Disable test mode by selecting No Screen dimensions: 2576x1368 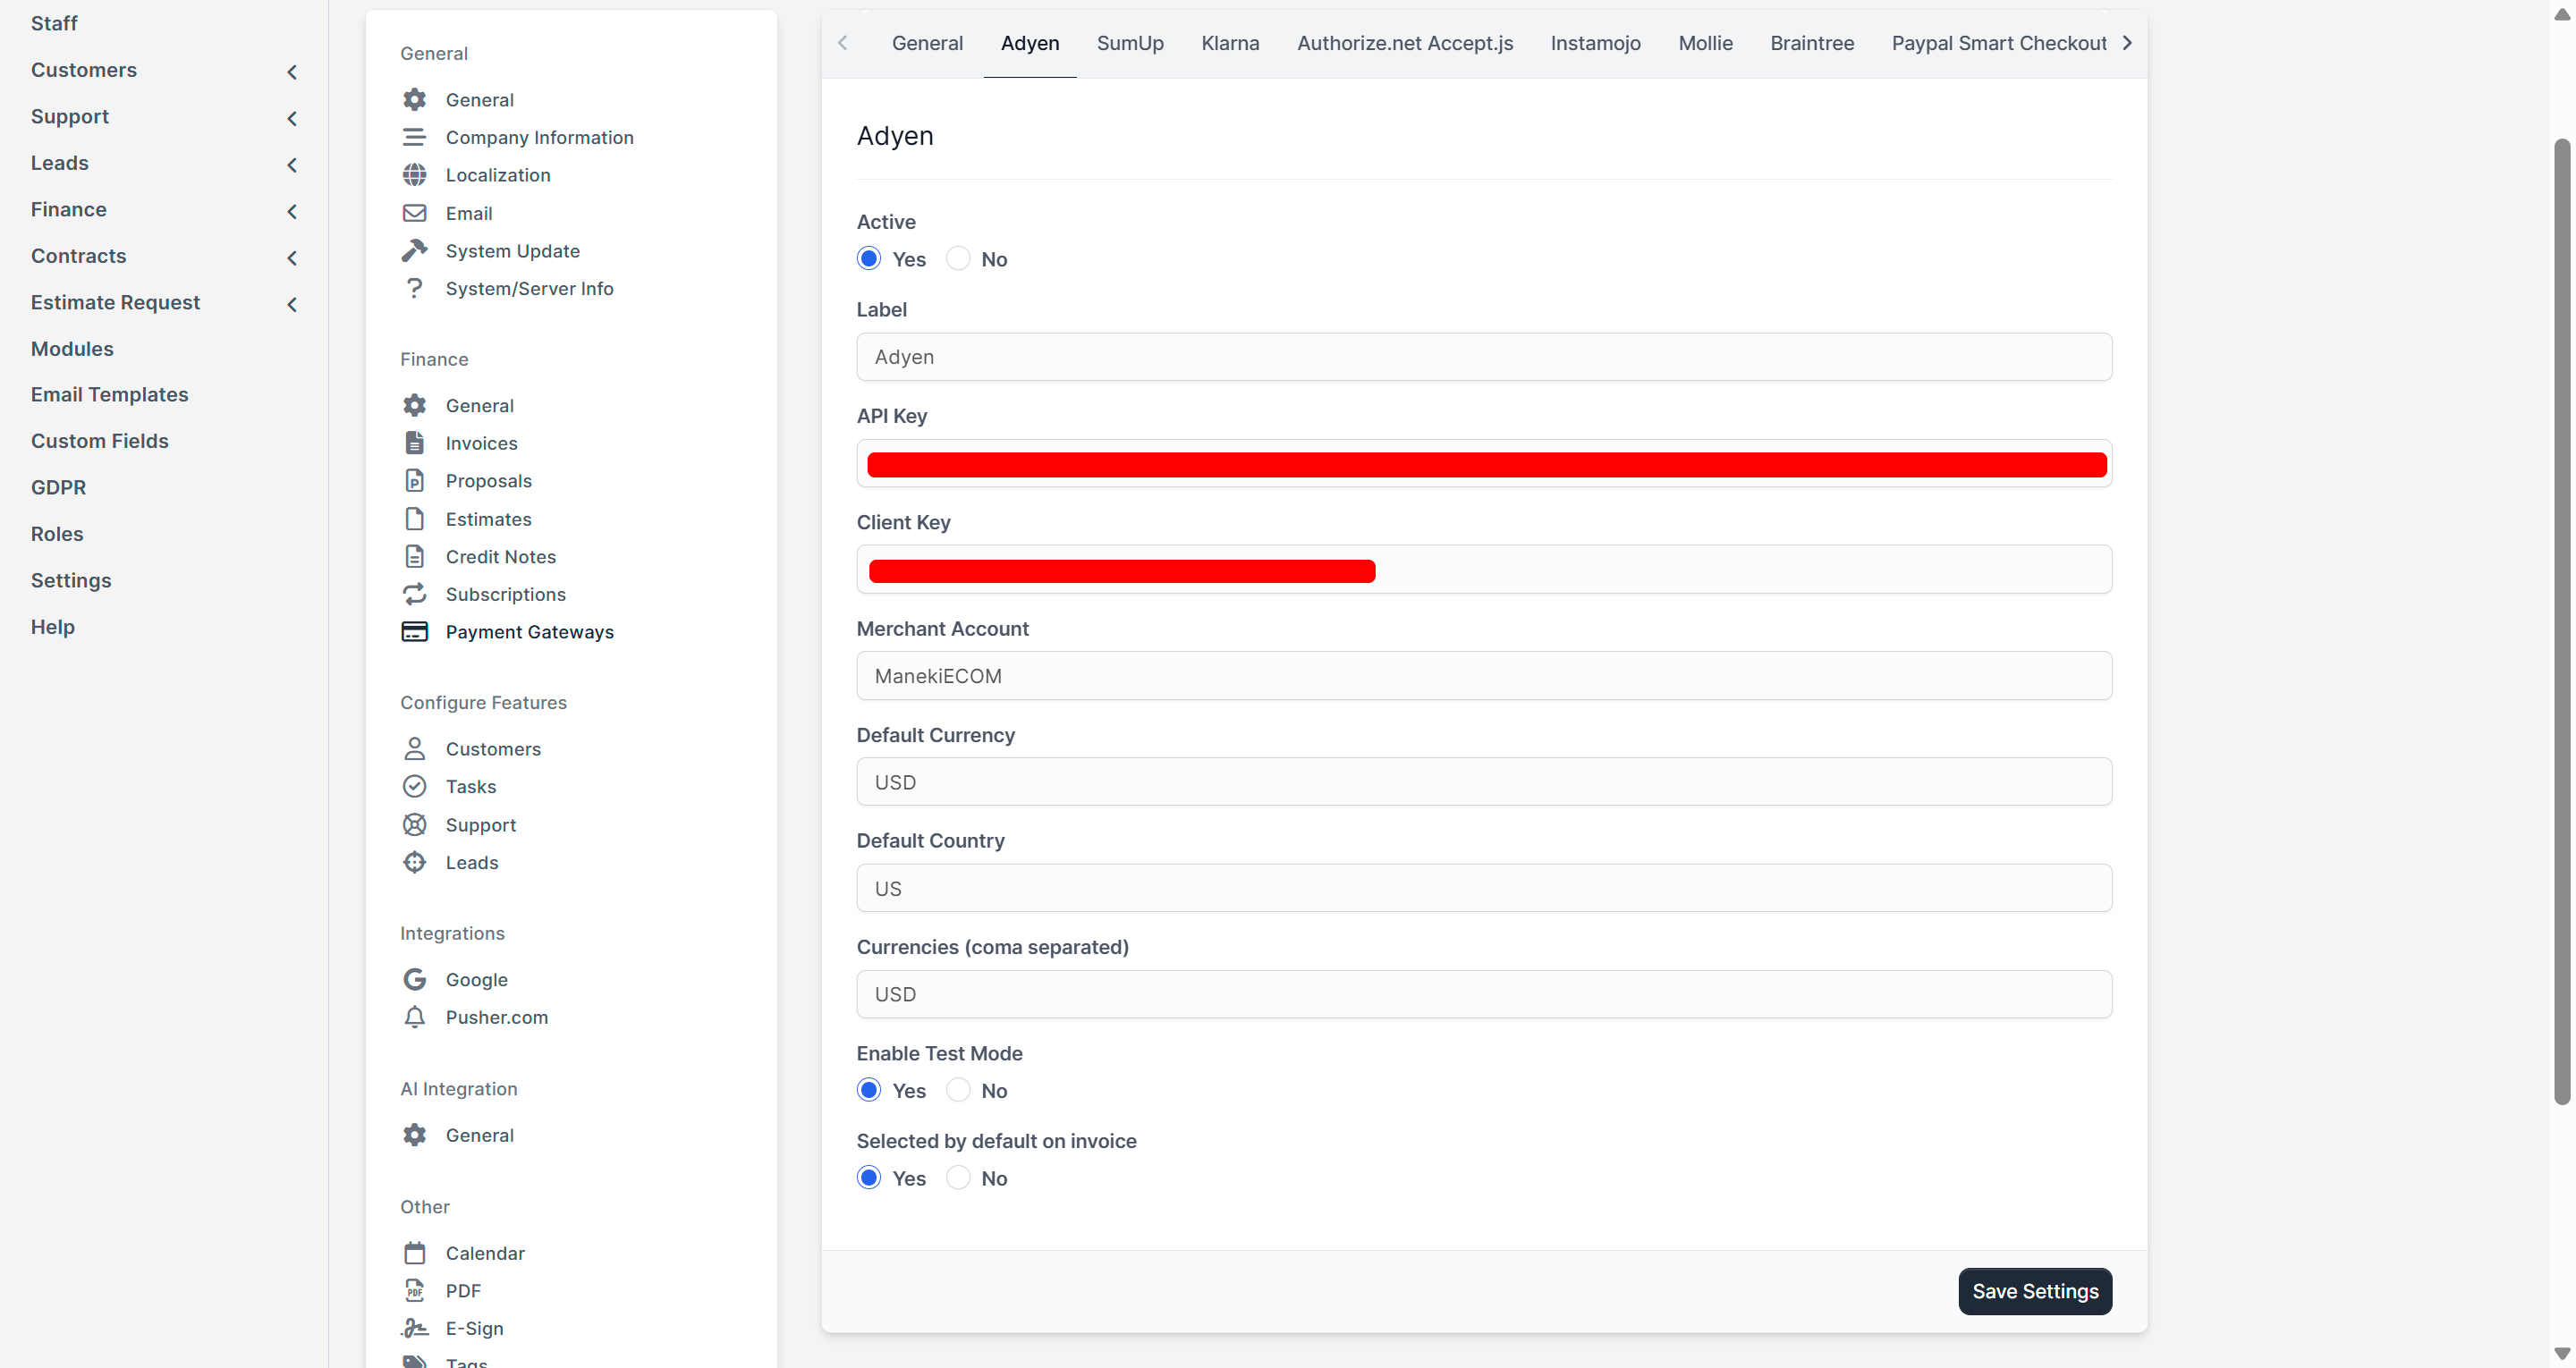point(958,1090)
